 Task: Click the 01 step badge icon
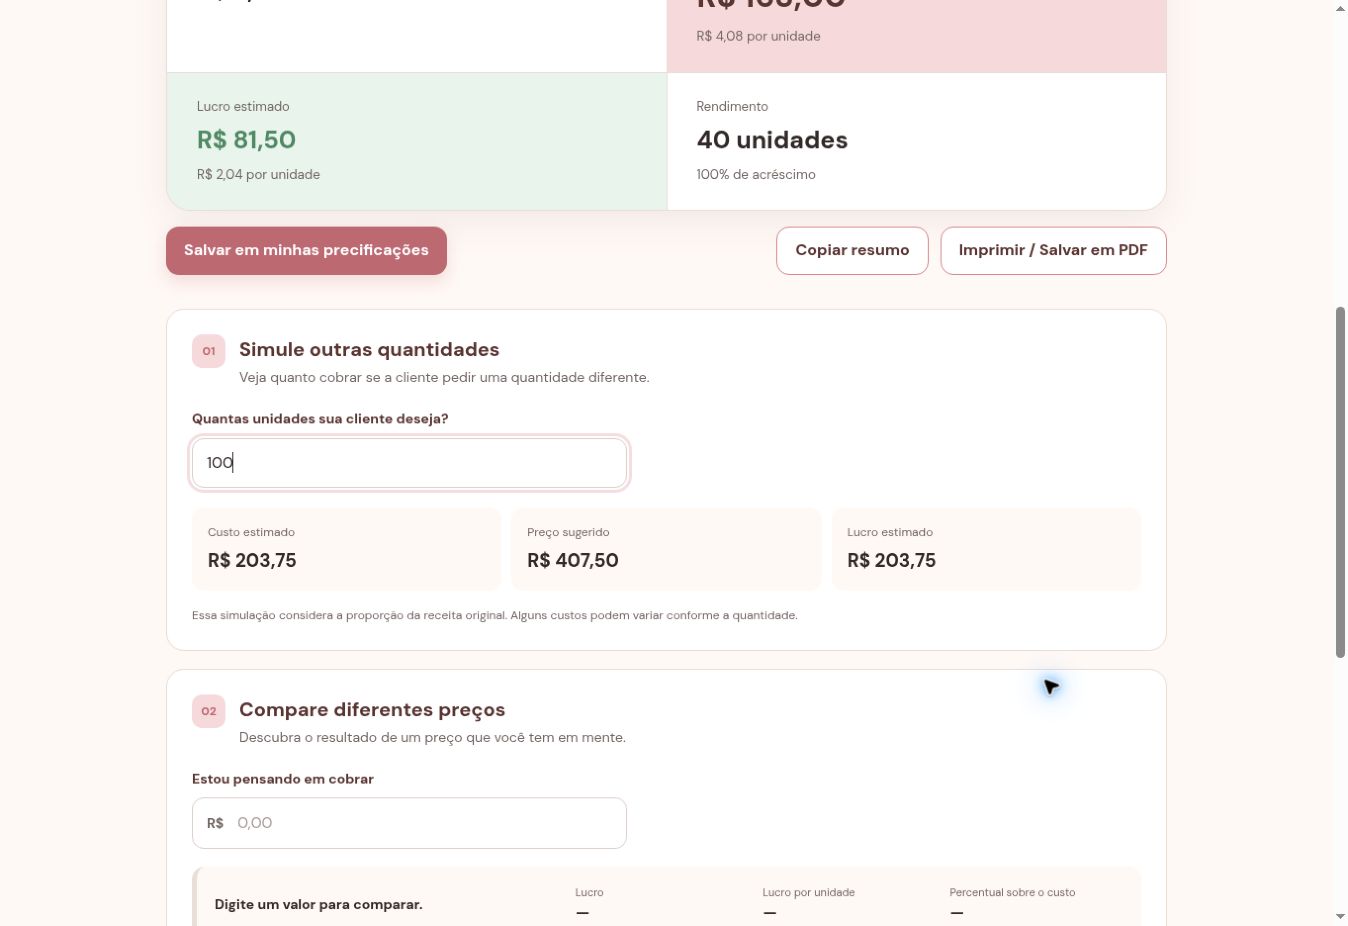point(209,351)
